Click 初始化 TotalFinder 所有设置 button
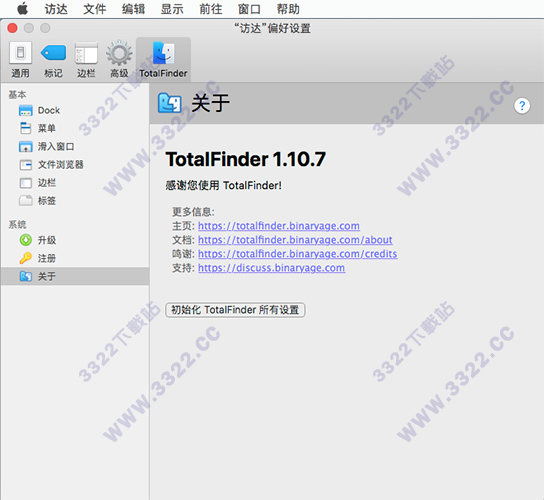The height and width of the screenshot is (500, 544). click(x=235, y=310)
